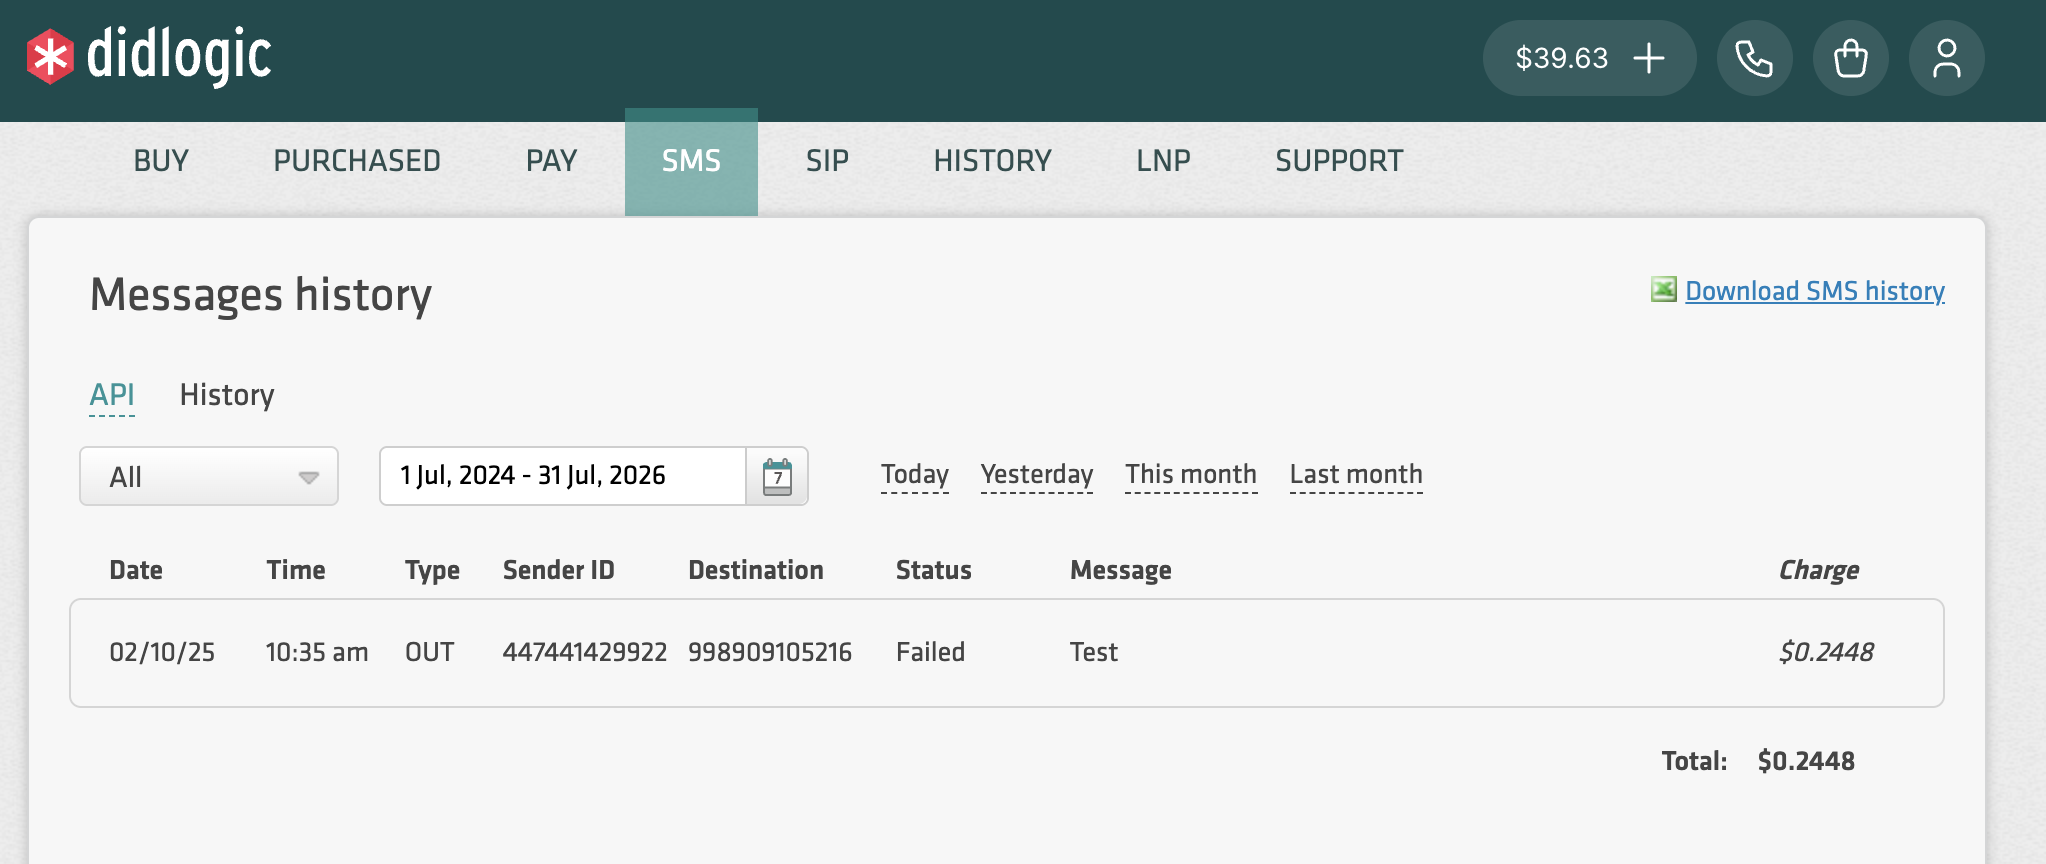
Task: Click the Messages history heading
Action: click(261, 295)
